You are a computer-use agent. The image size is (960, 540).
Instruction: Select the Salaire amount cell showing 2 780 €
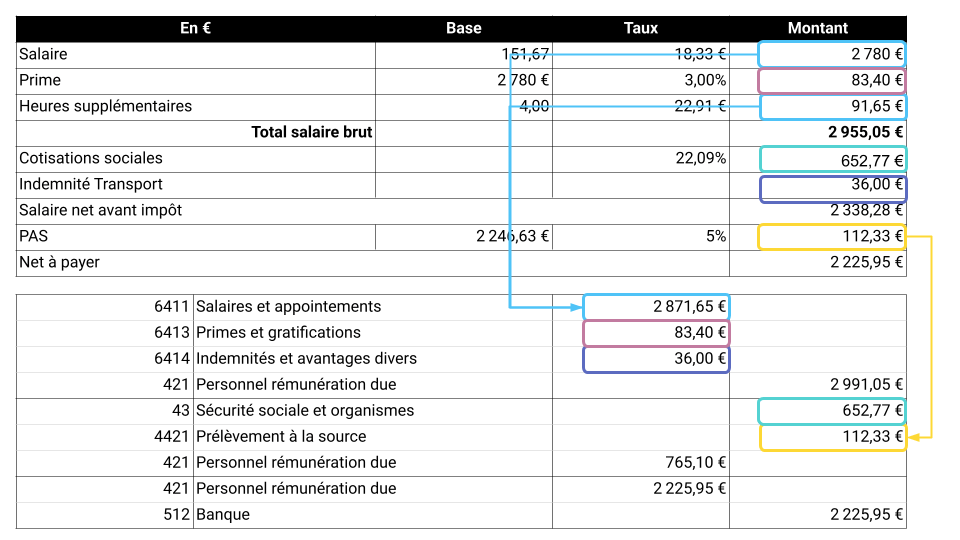point(832,54)
